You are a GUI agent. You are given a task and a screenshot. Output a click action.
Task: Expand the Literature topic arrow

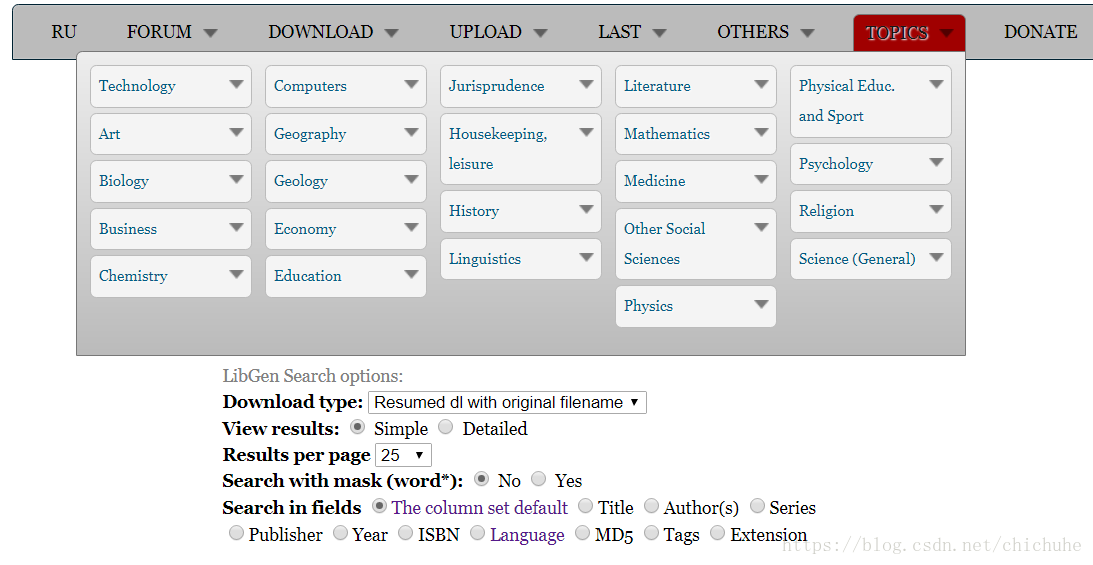(761, 84)
